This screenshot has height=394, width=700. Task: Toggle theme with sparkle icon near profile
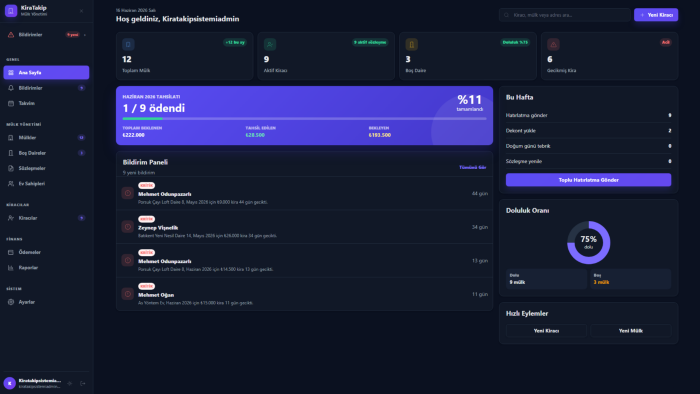pyautogui.click(x=70, y=383)
